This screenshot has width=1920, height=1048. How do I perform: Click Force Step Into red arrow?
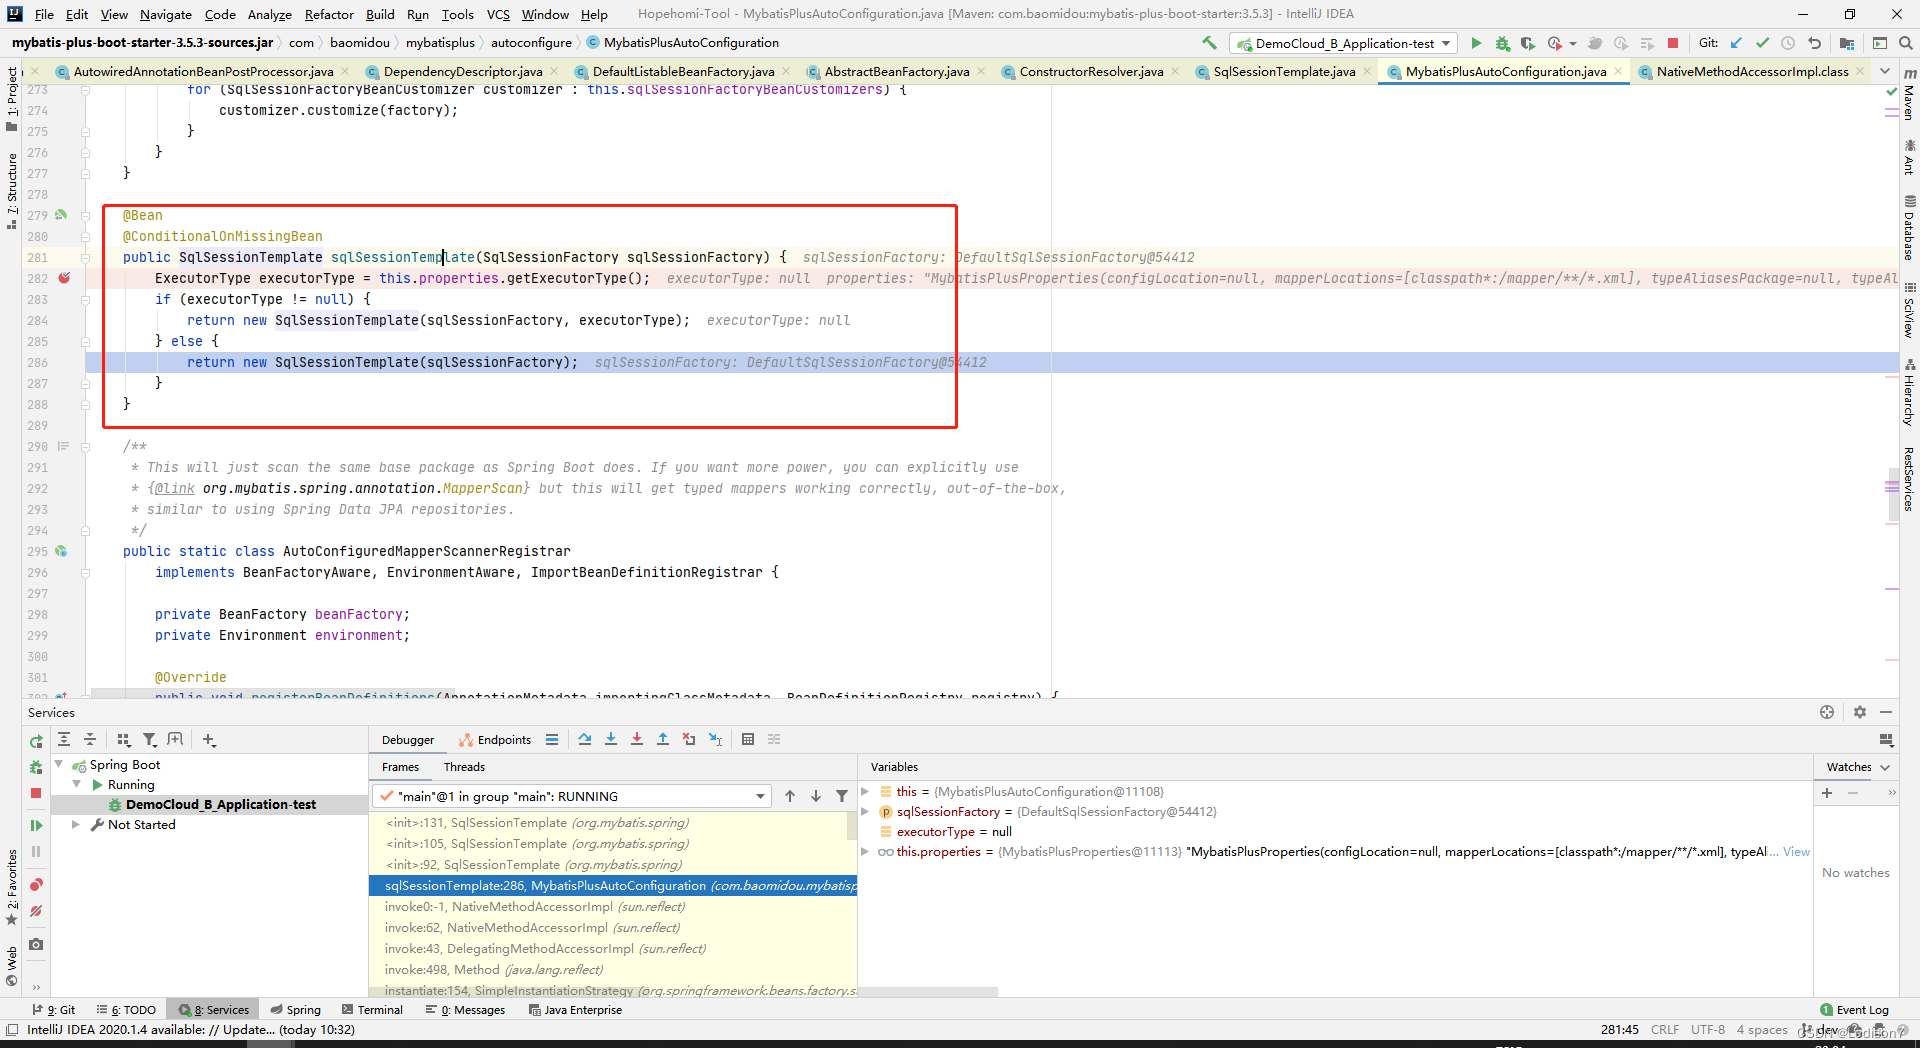point(637,739)
